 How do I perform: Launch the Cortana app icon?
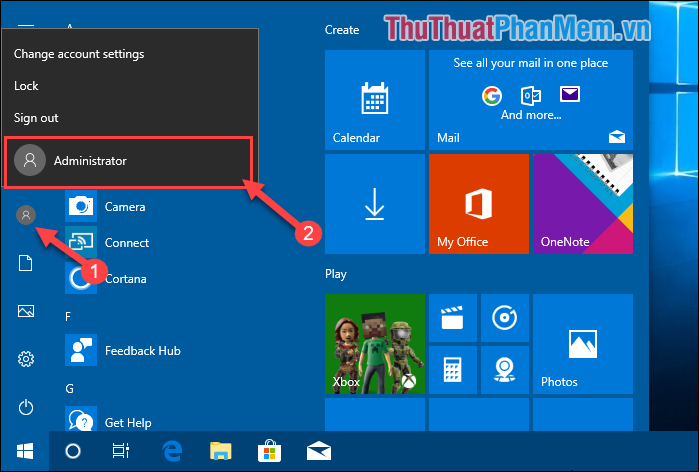click(81, 278)
